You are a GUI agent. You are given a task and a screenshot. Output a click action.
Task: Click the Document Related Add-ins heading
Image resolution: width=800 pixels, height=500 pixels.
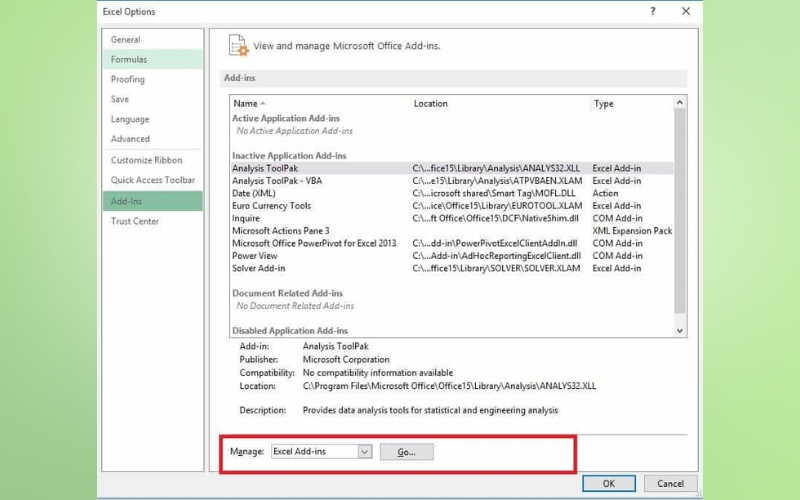click(x=287, y=293)
